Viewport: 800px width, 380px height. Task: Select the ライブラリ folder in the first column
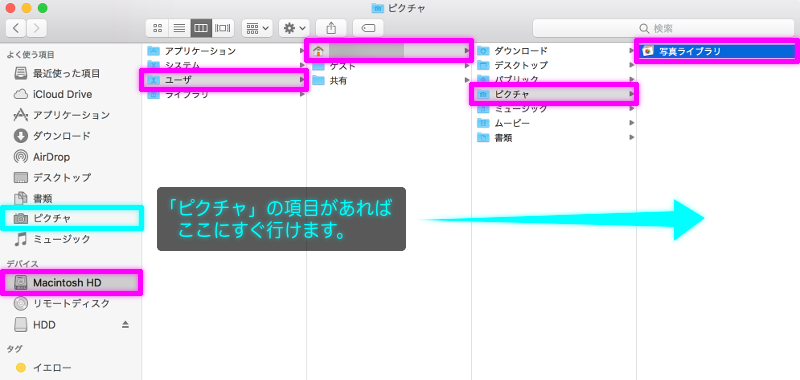(224, 94)
